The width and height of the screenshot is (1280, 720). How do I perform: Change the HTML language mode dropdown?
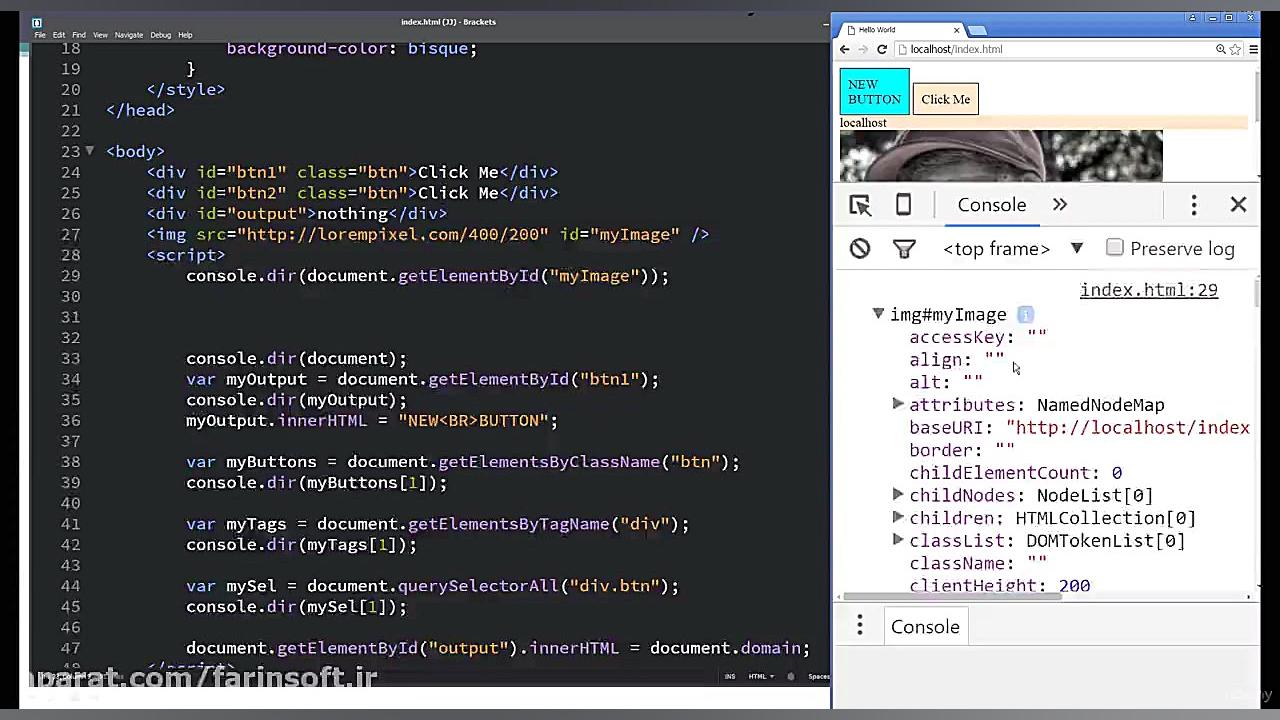pyautogui.click(x=759, y=677)
